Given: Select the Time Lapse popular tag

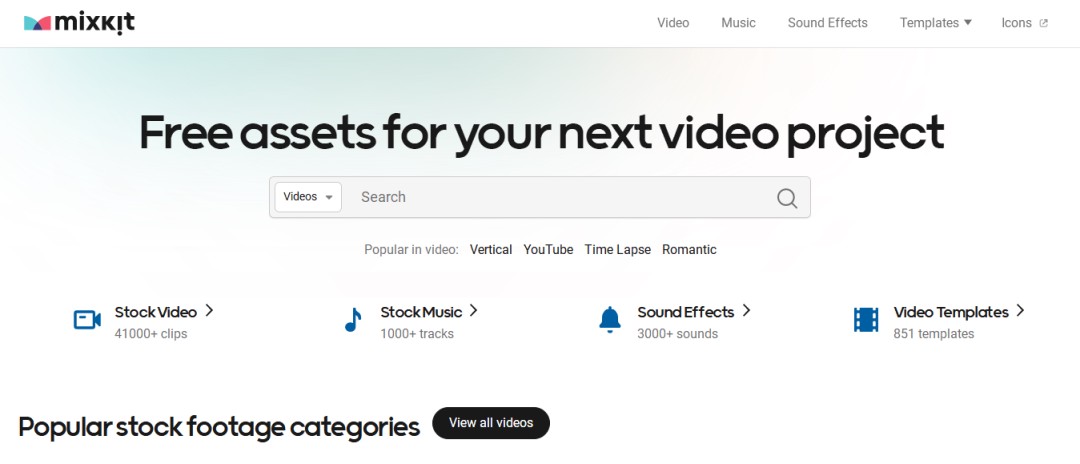Looking at the screenshot, I should [x=618, y=250].
